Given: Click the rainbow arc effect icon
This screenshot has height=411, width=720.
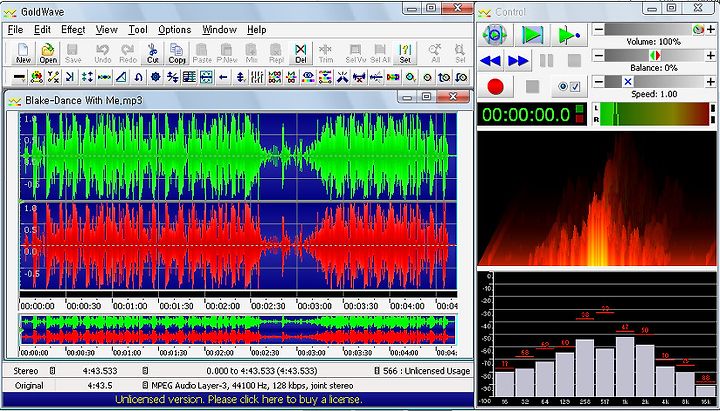Looking at the screenshot, I should 37,77.
